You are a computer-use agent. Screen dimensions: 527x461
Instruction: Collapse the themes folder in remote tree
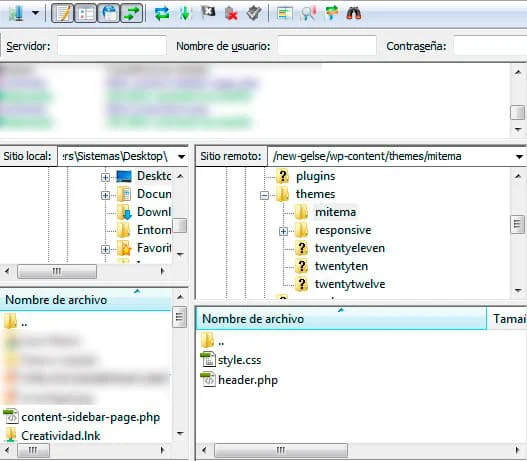tap(265, 195)
